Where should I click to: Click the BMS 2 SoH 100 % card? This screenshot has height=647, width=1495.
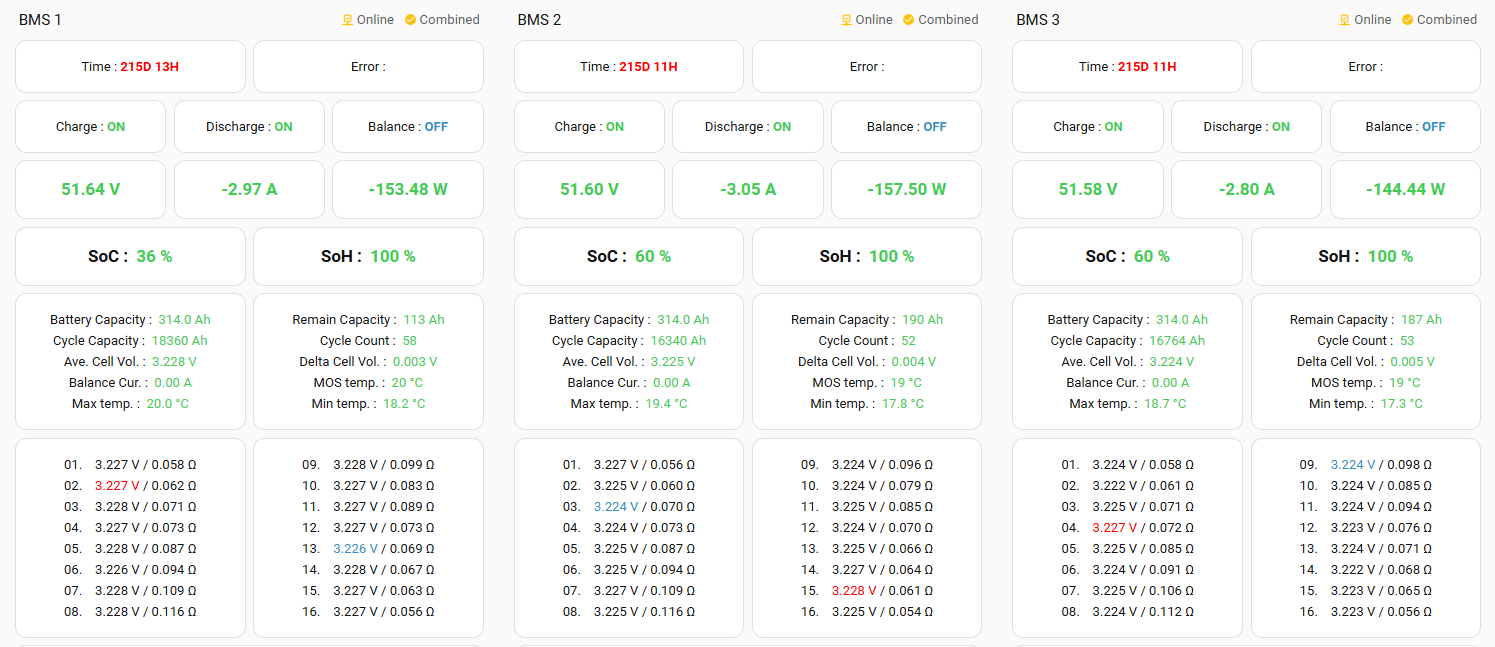[866, 256]
